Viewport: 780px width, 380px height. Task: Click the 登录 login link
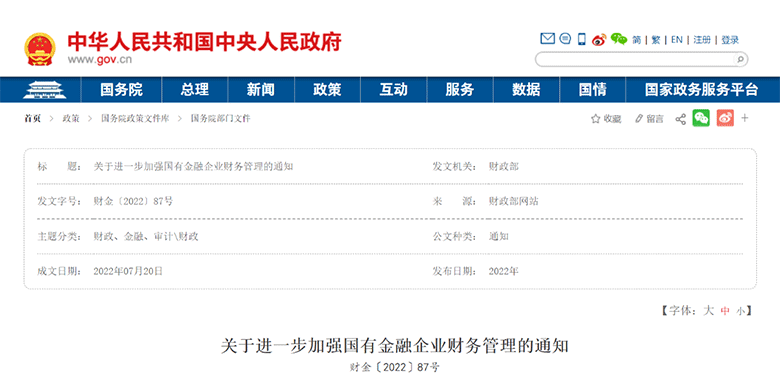click(x=730, y=40)
